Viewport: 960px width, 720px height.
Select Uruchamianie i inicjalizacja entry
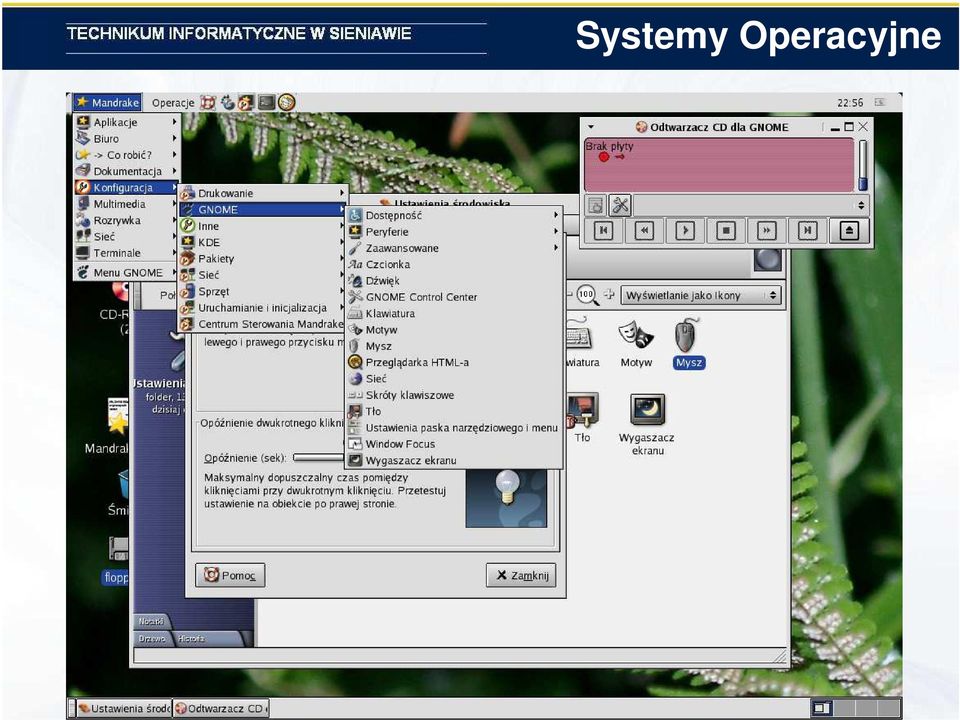(x=263, y=308)
